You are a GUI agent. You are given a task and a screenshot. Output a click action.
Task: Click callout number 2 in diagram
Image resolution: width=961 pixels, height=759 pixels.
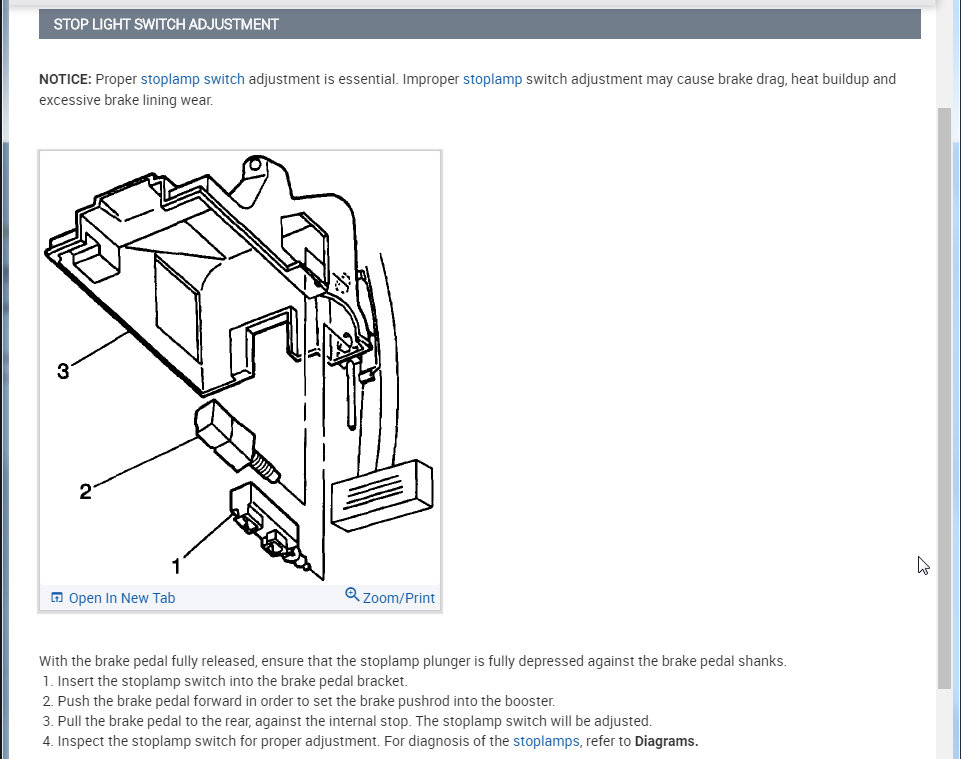(85, 491)
